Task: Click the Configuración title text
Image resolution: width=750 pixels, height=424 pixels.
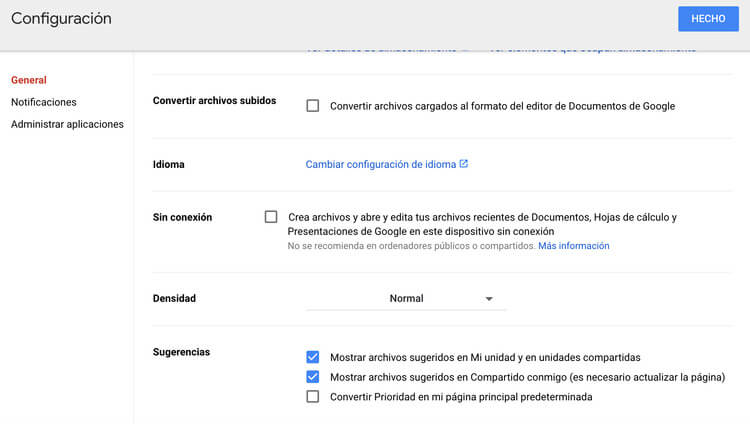Action: pyautogui.click(x=61, y=19)
